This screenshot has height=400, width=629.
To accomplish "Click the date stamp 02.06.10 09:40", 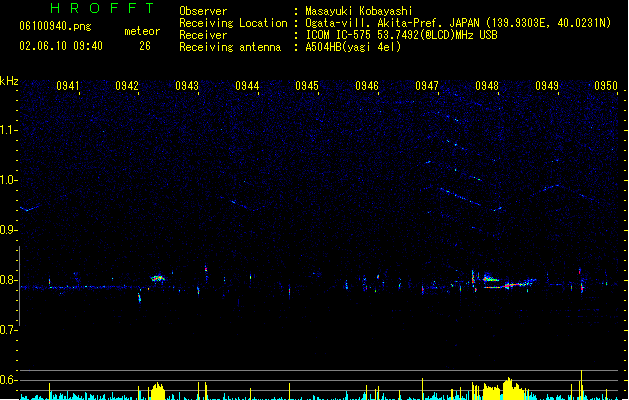I will click(x=61, y=46).
